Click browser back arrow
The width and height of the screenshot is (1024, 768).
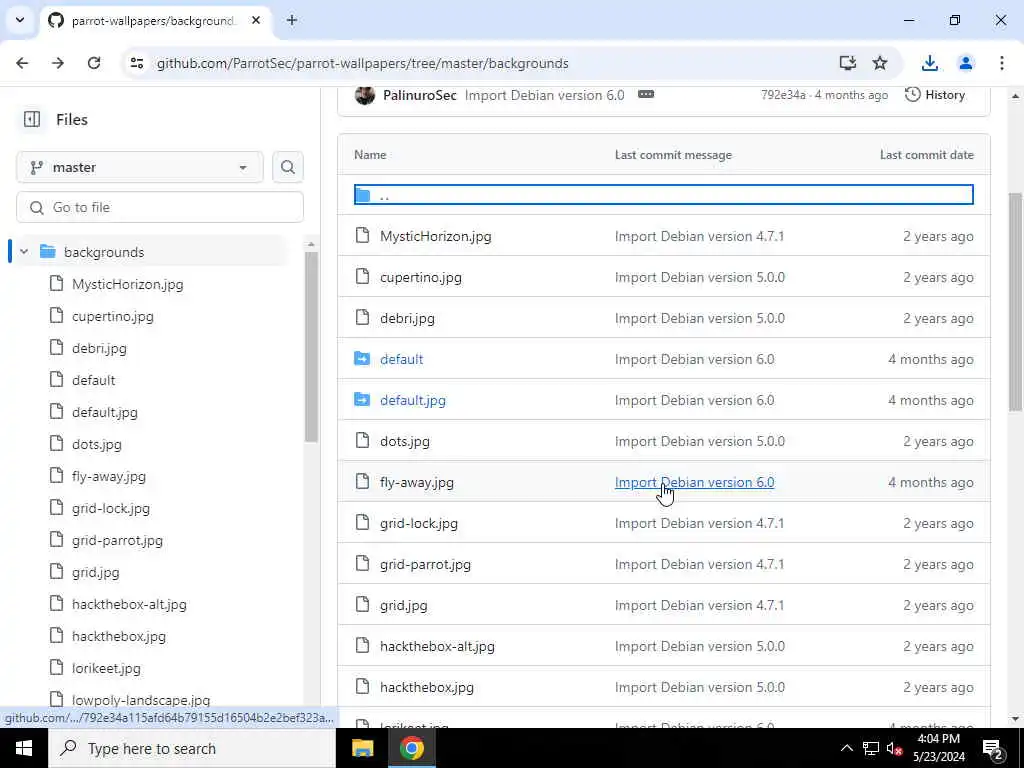tap(22, 63)
